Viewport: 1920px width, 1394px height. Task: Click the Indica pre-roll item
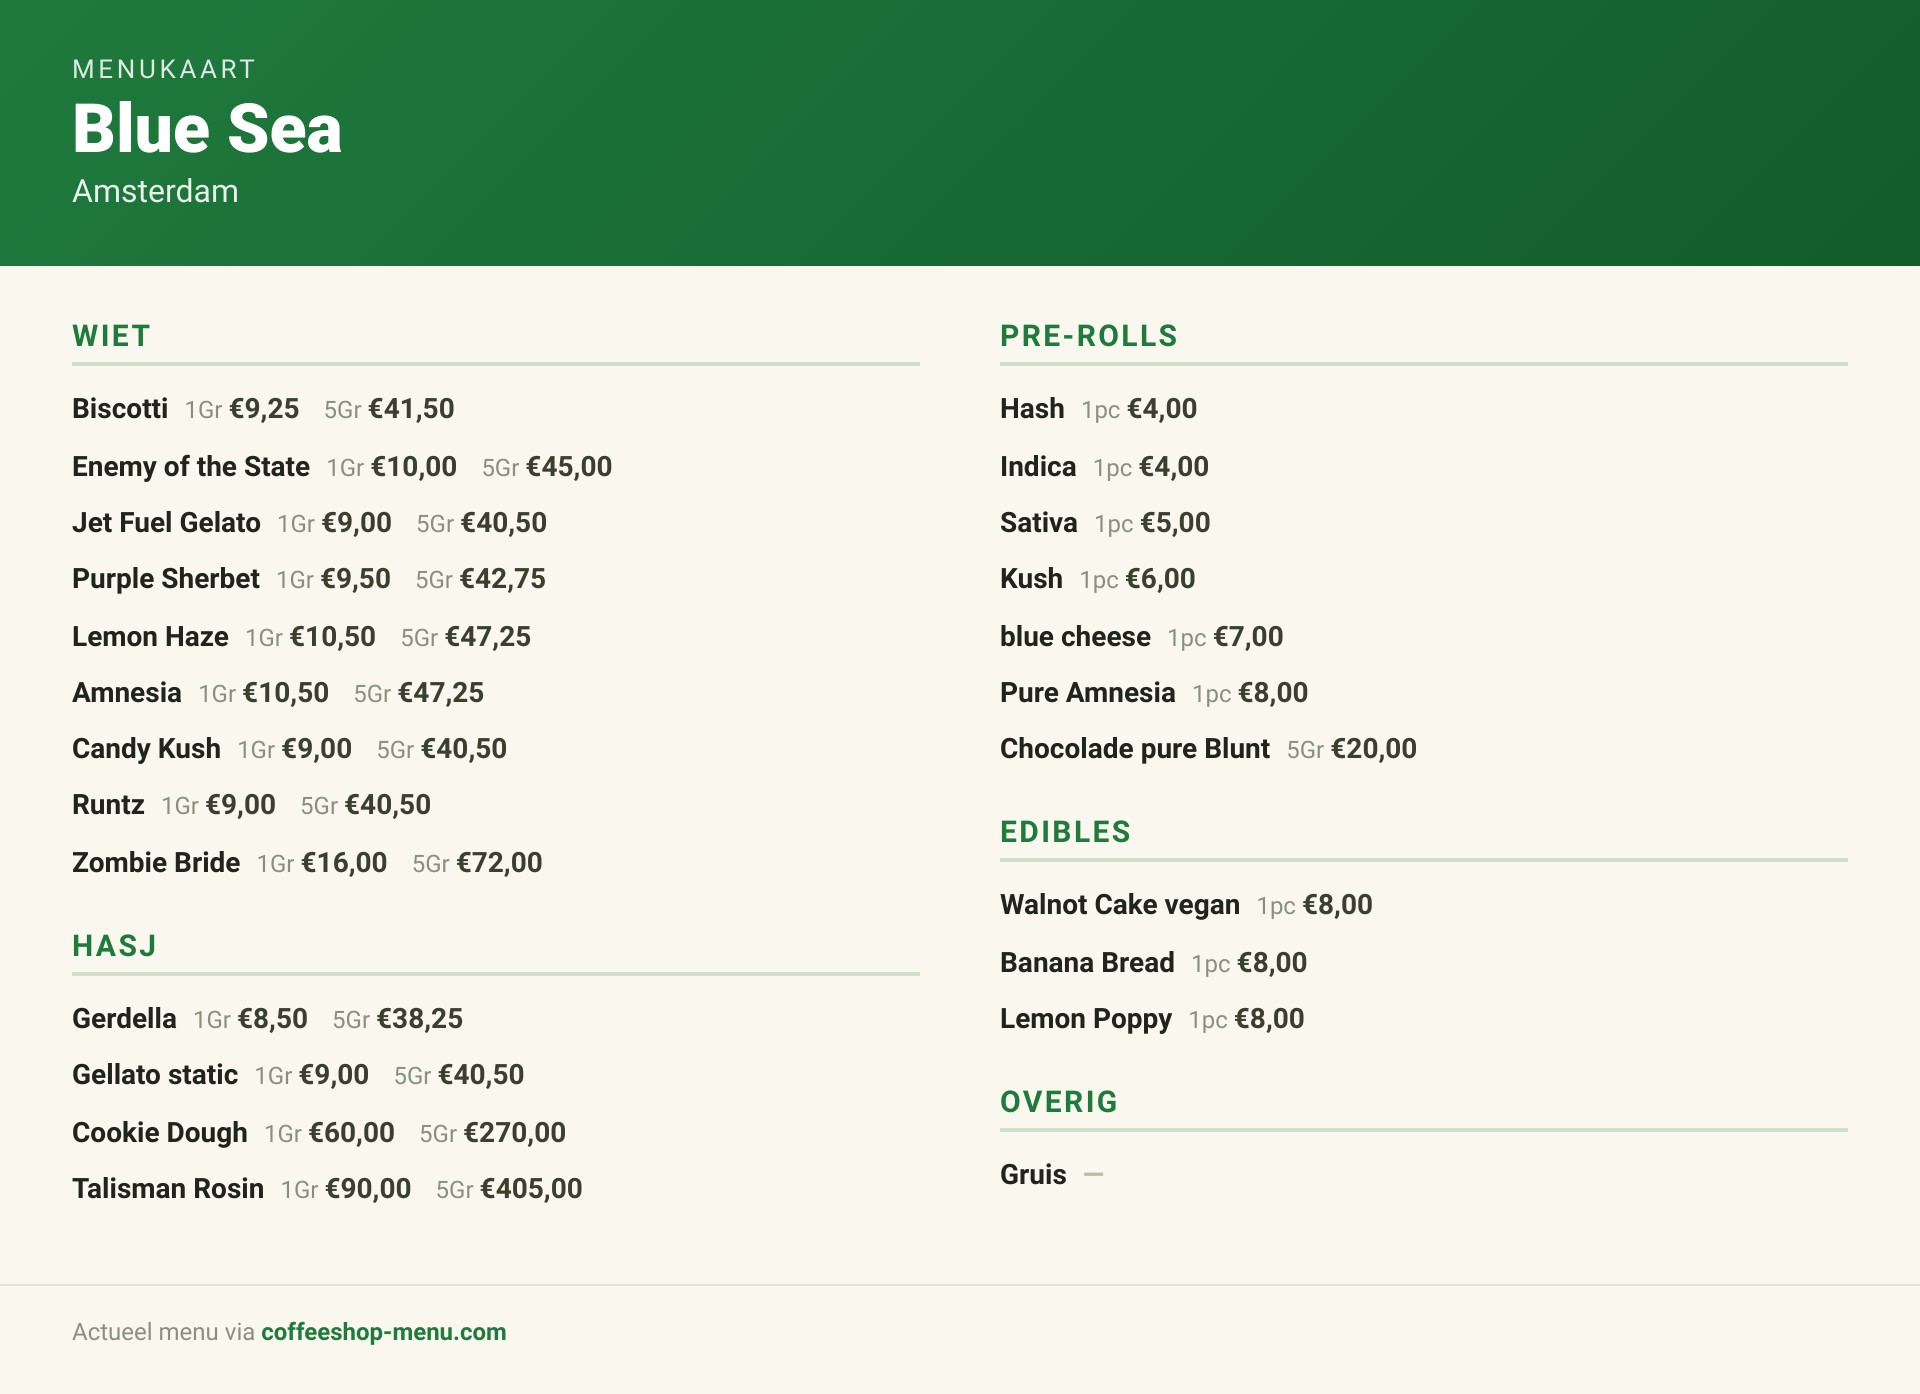(x=1038, y=467)
